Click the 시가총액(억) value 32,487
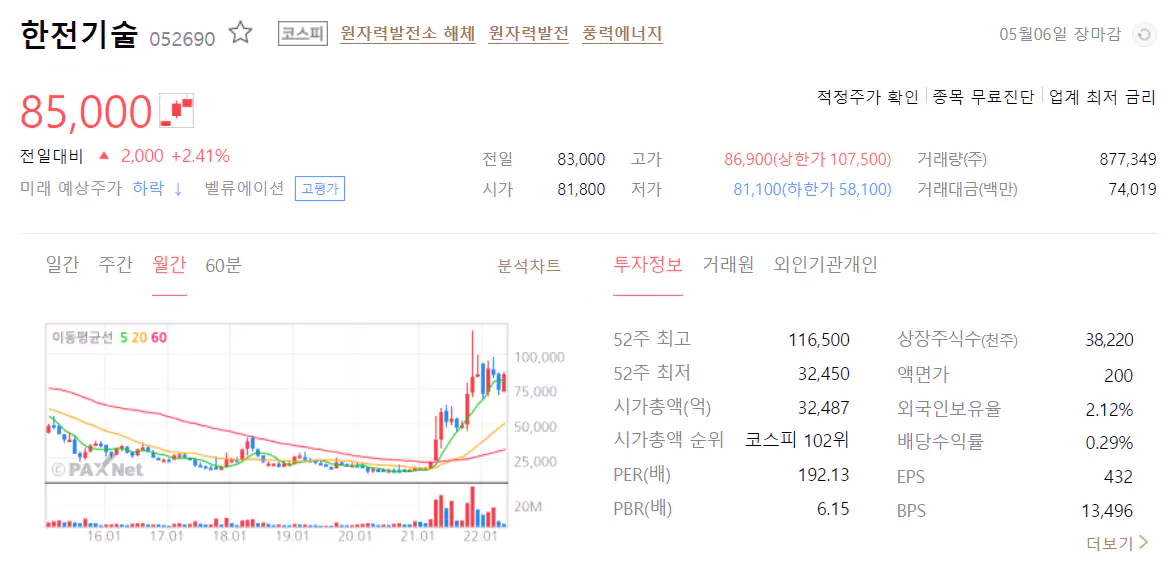 [824, 407]
